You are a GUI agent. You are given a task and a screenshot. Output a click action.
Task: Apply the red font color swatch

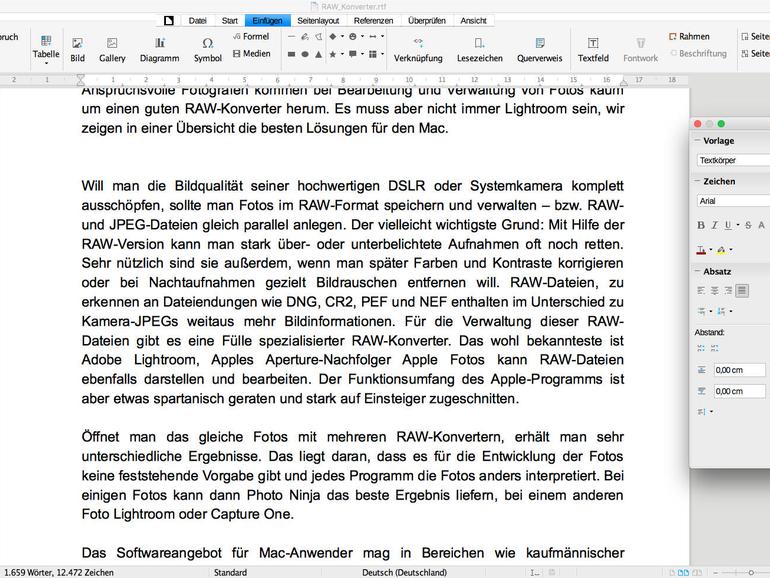701,250
